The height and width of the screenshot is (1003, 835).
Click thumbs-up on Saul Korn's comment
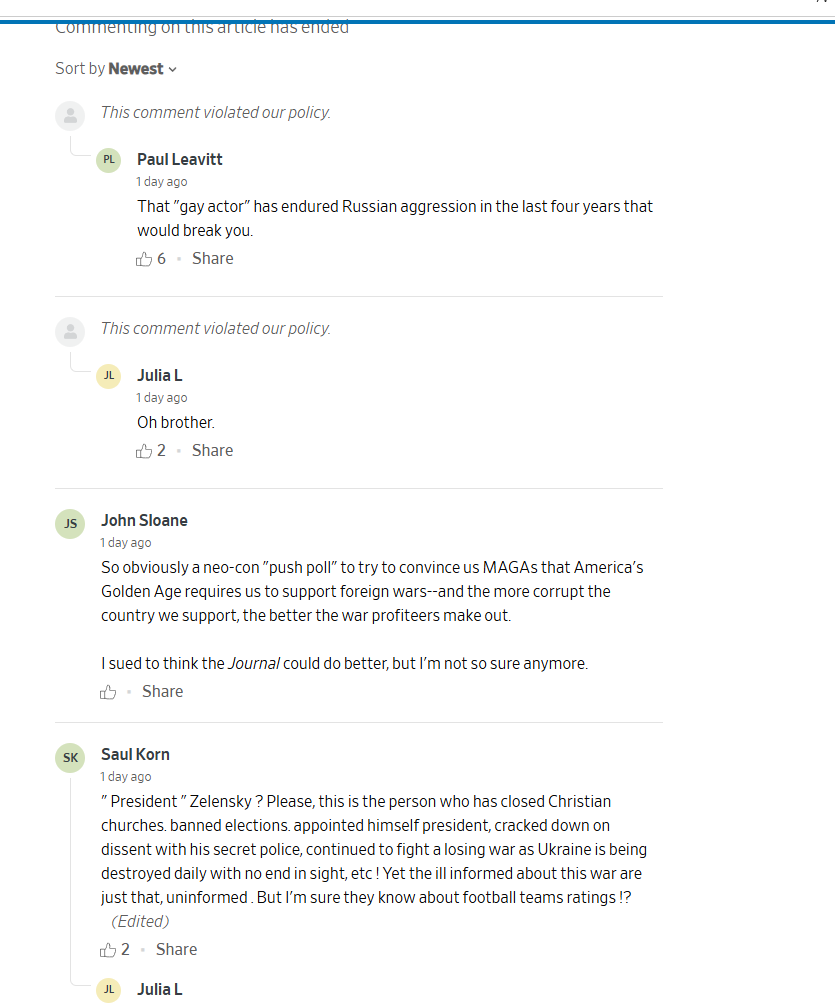pyautogui.click(x=108, y=950)
